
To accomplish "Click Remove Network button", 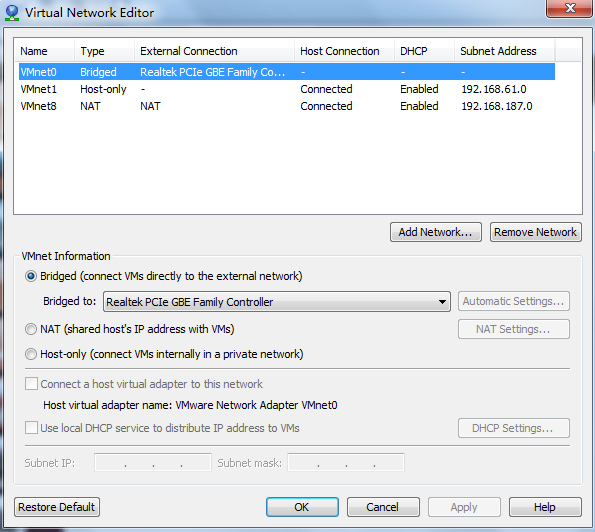I will [535, 232].
